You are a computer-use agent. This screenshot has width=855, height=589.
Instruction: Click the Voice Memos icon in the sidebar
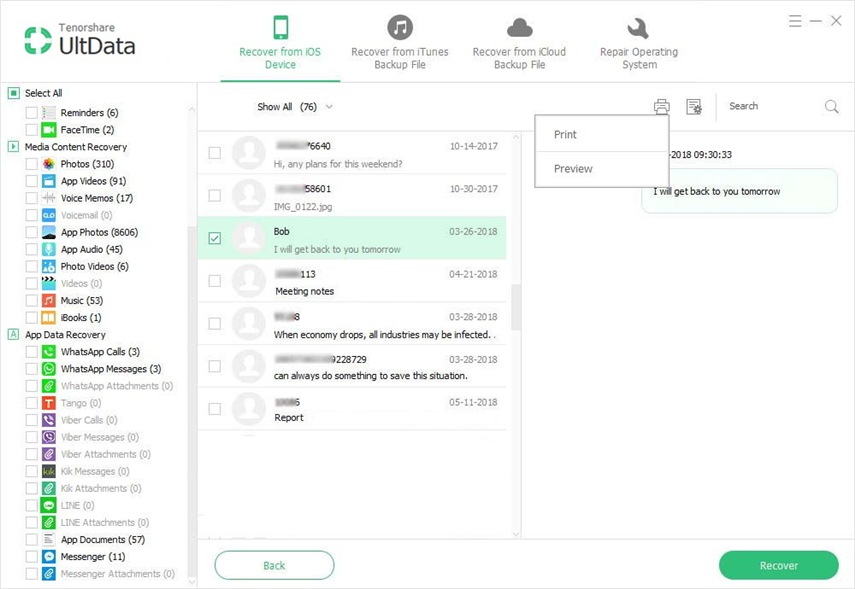point(48,198)
